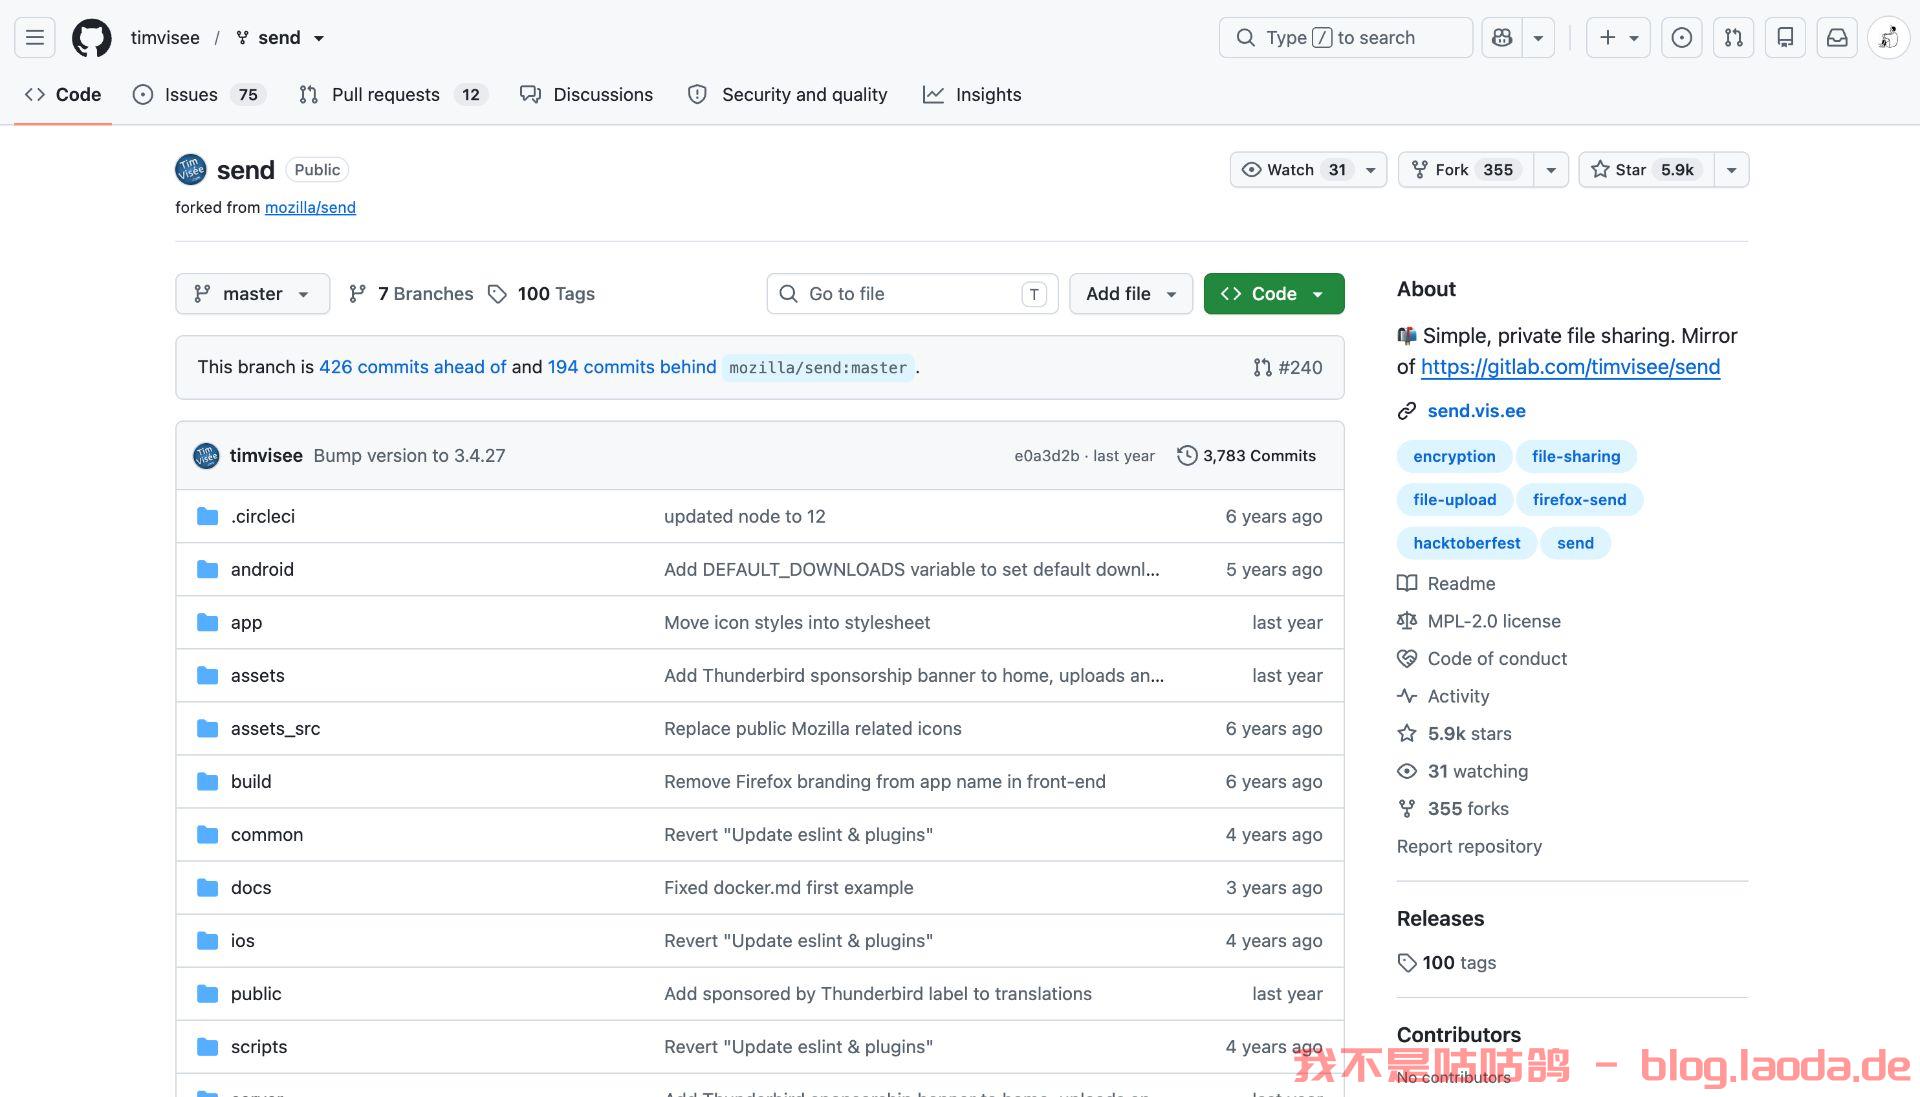The height and width of the screenshot is (1097, 1920).
Task: Open the fork options dropdown arrow
Action: [x=1551, y=170]
